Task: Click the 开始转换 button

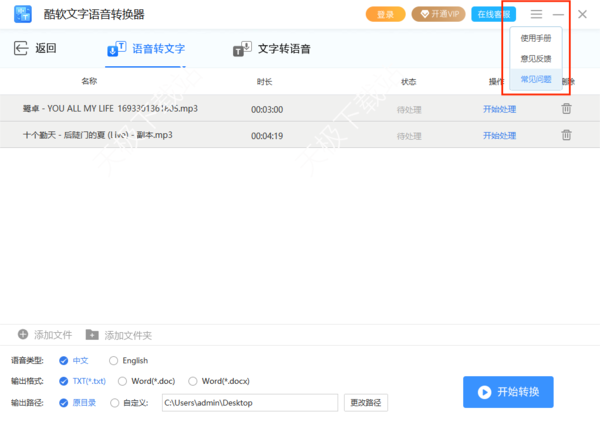Action: [508, 392]
